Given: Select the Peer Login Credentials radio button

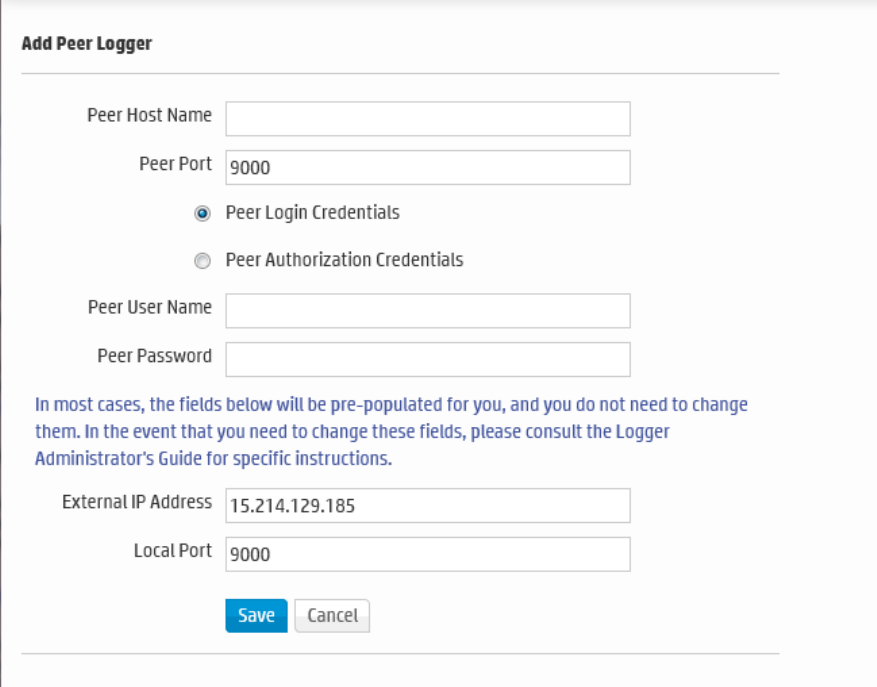Looking at the screenshot, I should click(203, 213).
